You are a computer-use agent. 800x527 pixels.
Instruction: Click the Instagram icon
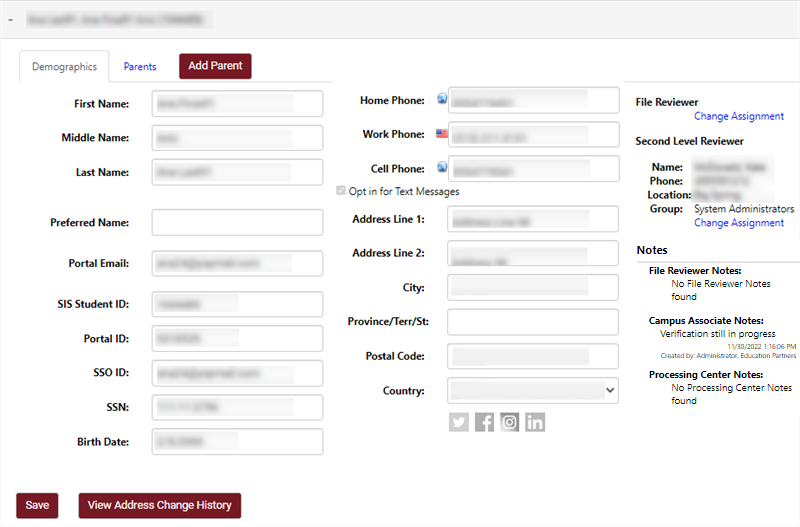pos(510,422)
